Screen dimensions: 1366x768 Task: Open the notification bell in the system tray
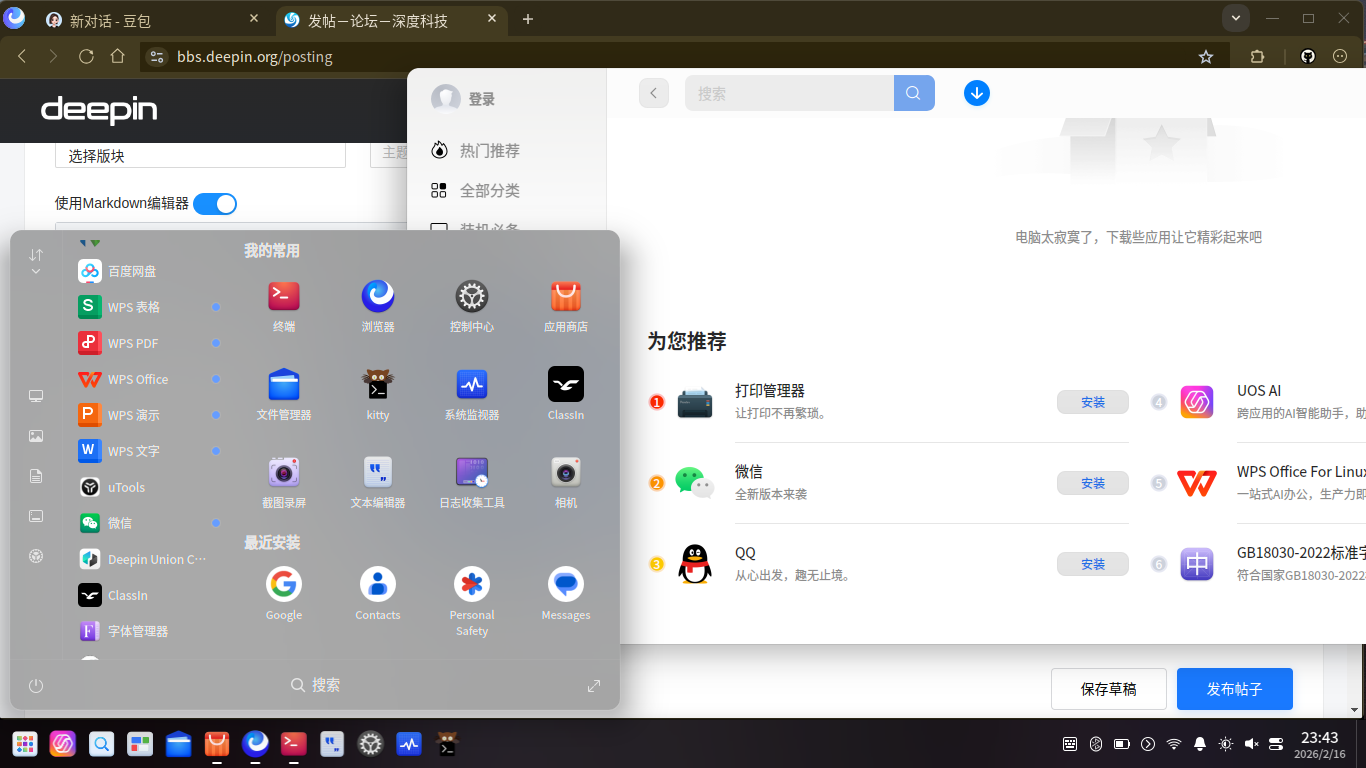click(x=1199, y=744)
